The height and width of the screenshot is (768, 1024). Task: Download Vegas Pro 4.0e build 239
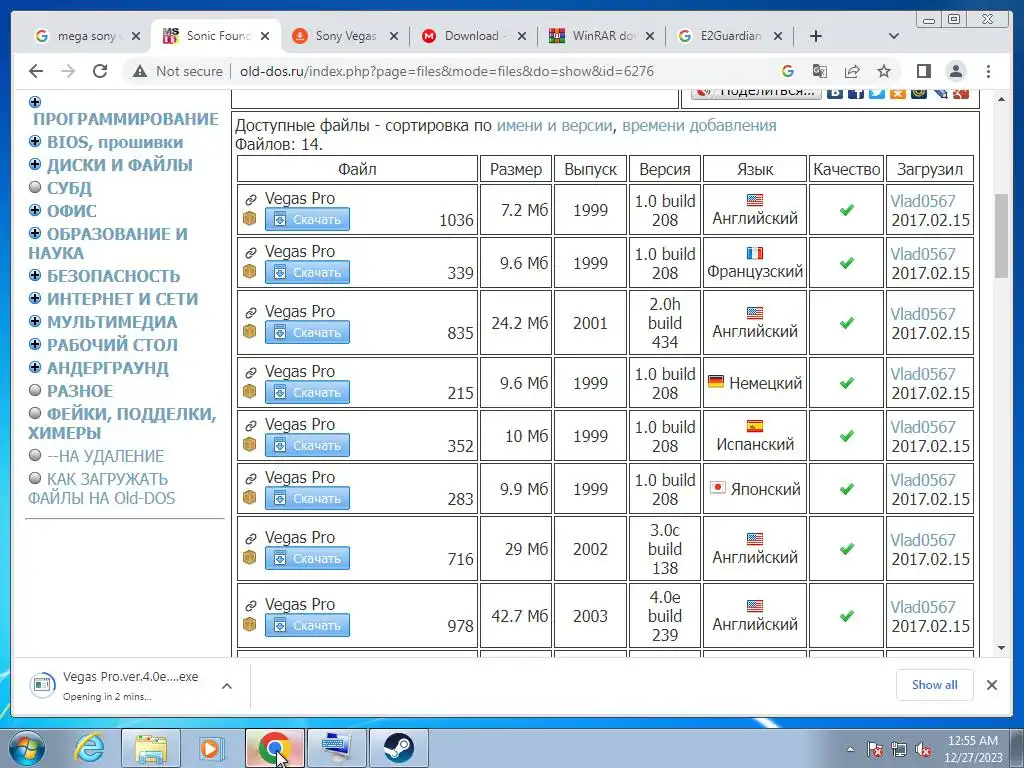coord(307,625)
